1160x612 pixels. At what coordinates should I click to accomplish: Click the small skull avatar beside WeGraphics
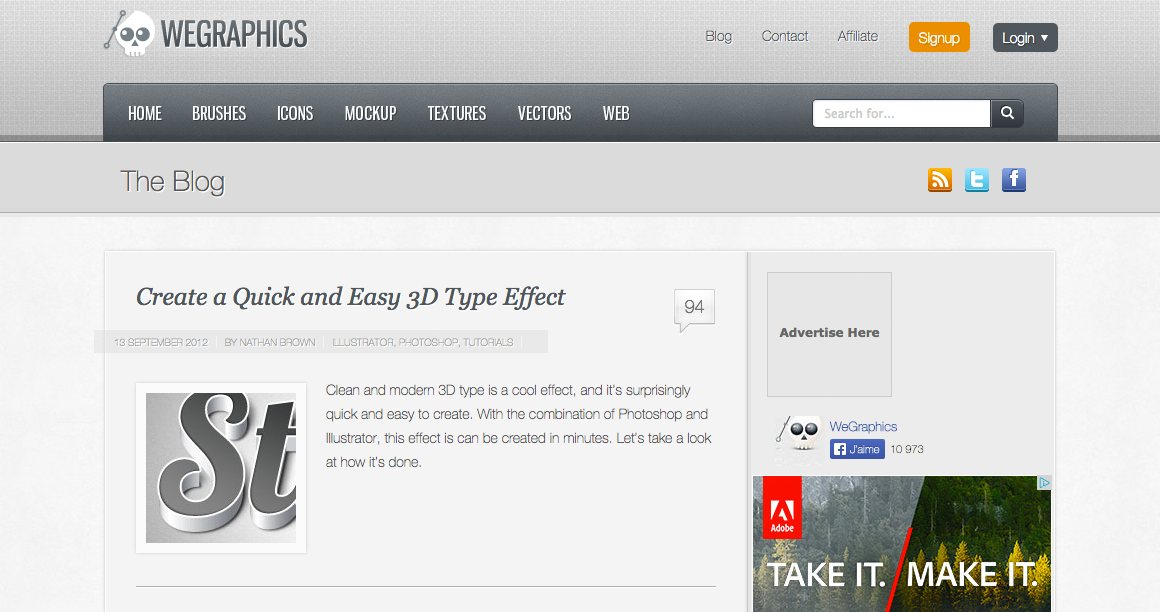798,432
